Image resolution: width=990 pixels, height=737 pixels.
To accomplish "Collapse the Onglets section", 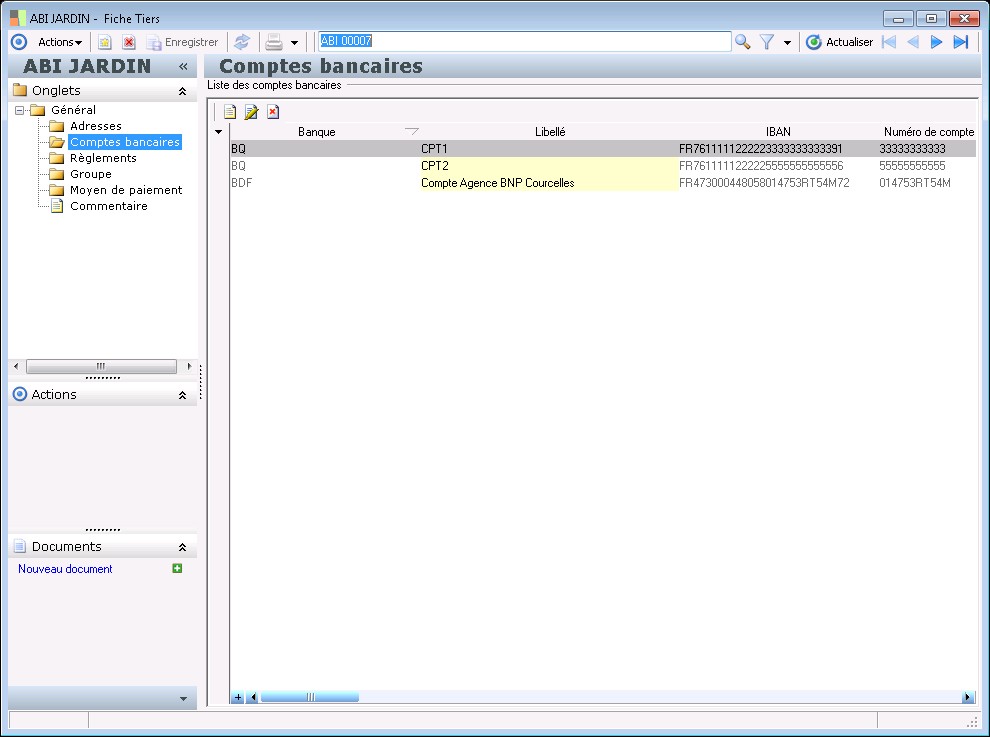I will pos(182,91).
